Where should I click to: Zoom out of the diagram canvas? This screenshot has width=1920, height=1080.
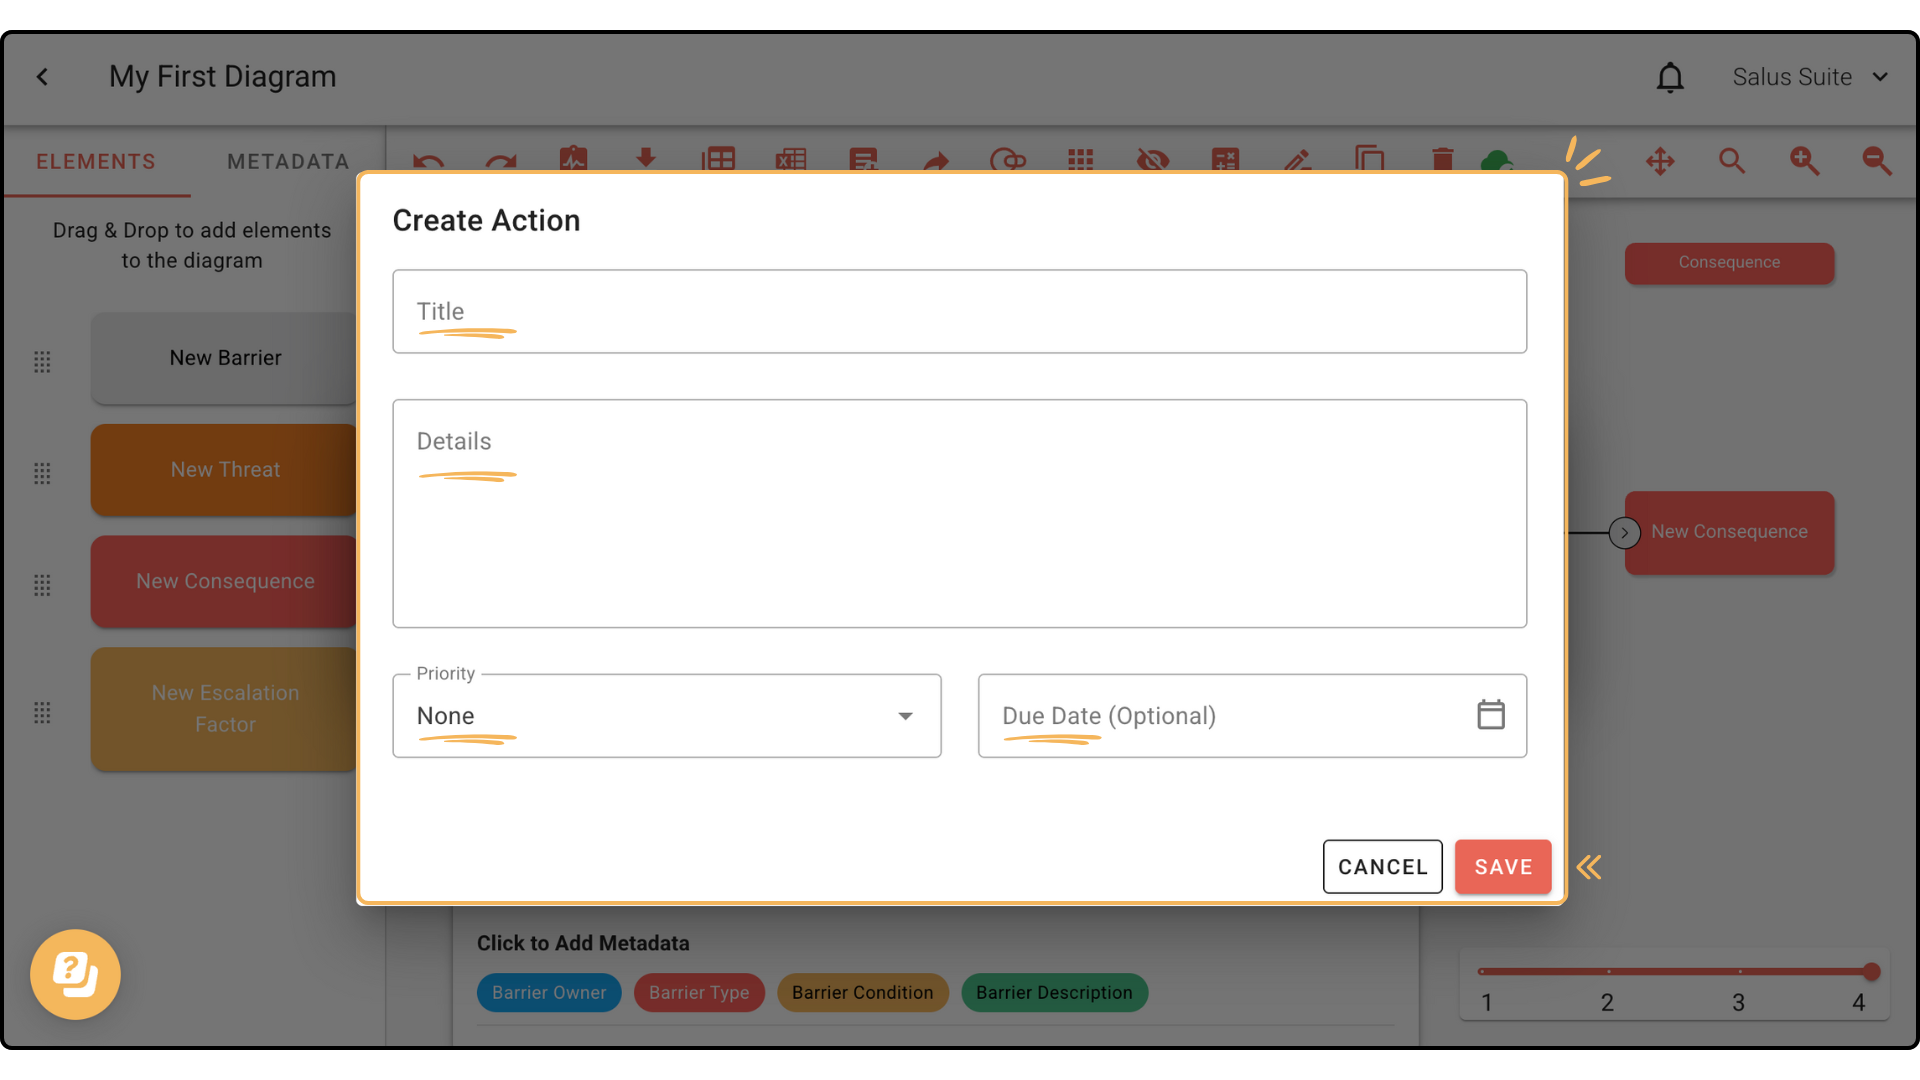pos(1877,161)
